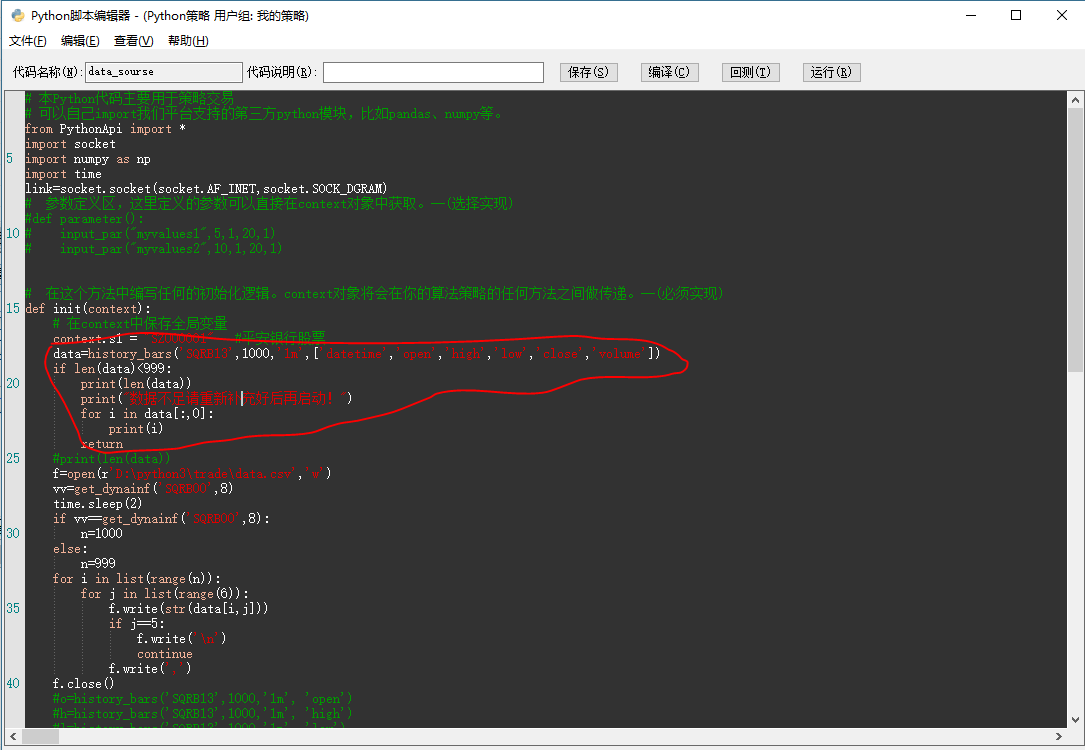1085x750 pixels.
Task: Click the 'def init(context):' line
Action: tap(88, 309)
